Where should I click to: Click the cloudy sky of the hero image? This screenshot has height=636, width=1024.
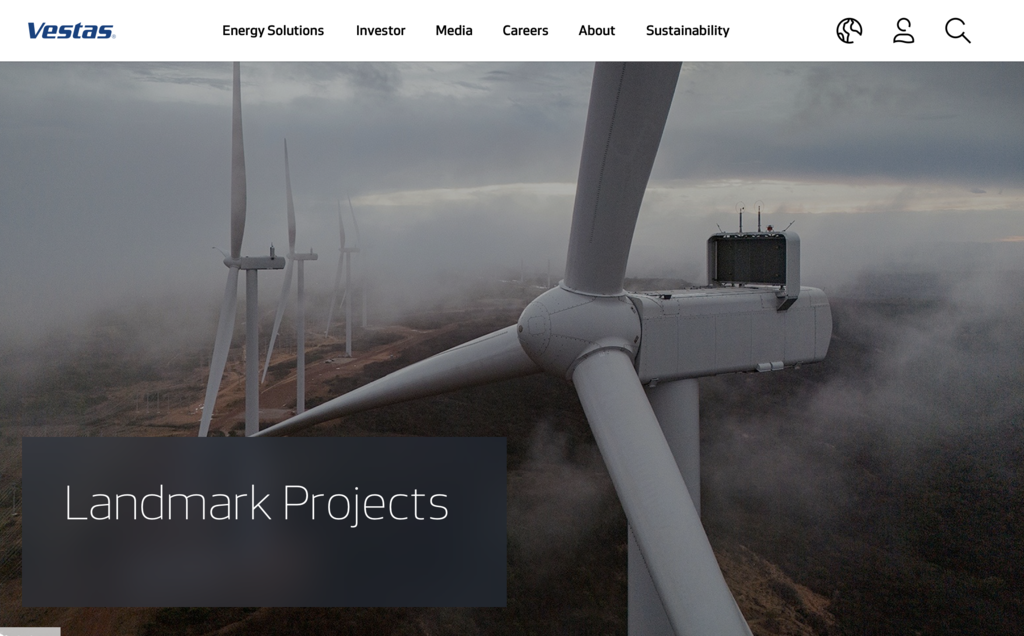tap(457, 131)
